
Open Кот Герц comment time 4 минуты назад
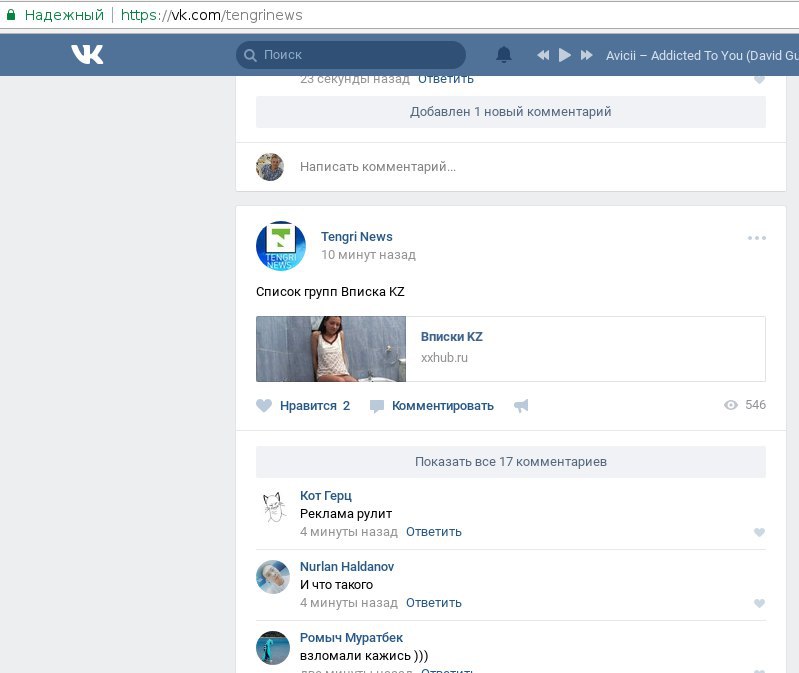(349, 532)
